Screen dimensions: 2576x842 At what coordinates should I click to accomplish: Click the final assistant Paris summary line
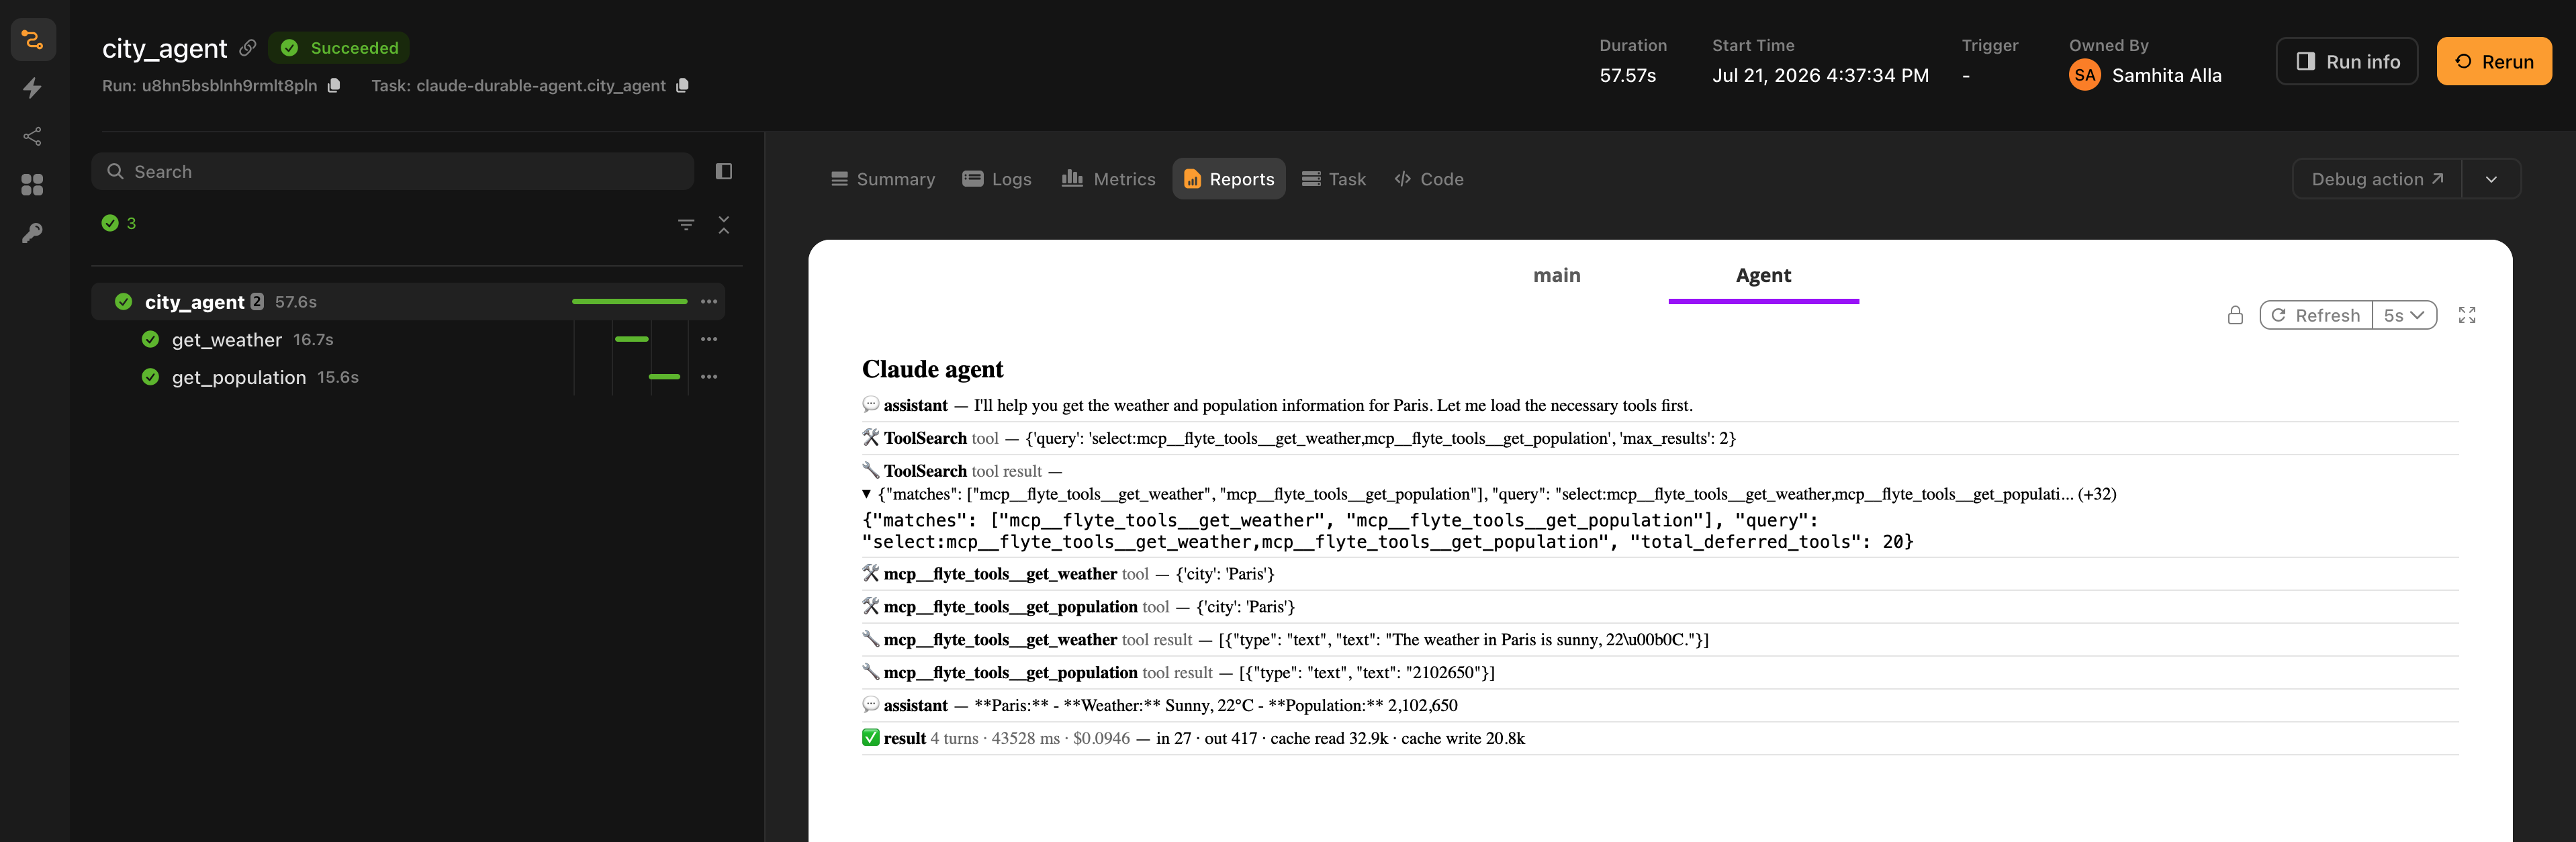pos(1660,705)
